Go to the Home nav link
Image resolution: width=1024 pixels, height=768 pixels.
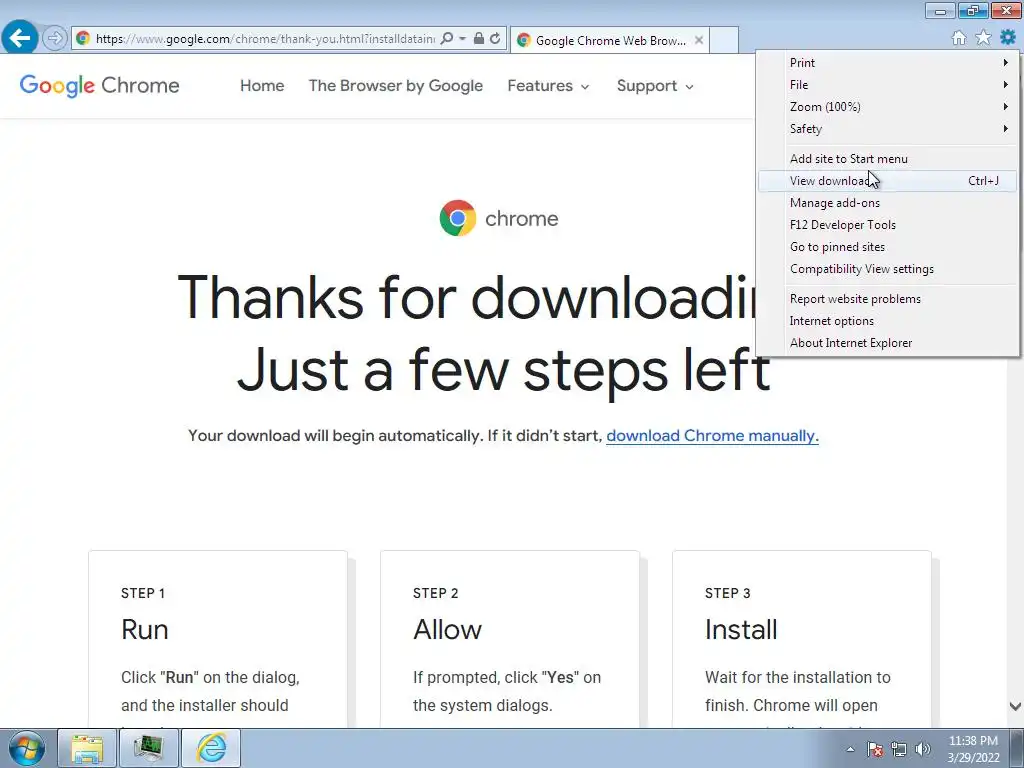pyautogui.click(x=262, y=86)
